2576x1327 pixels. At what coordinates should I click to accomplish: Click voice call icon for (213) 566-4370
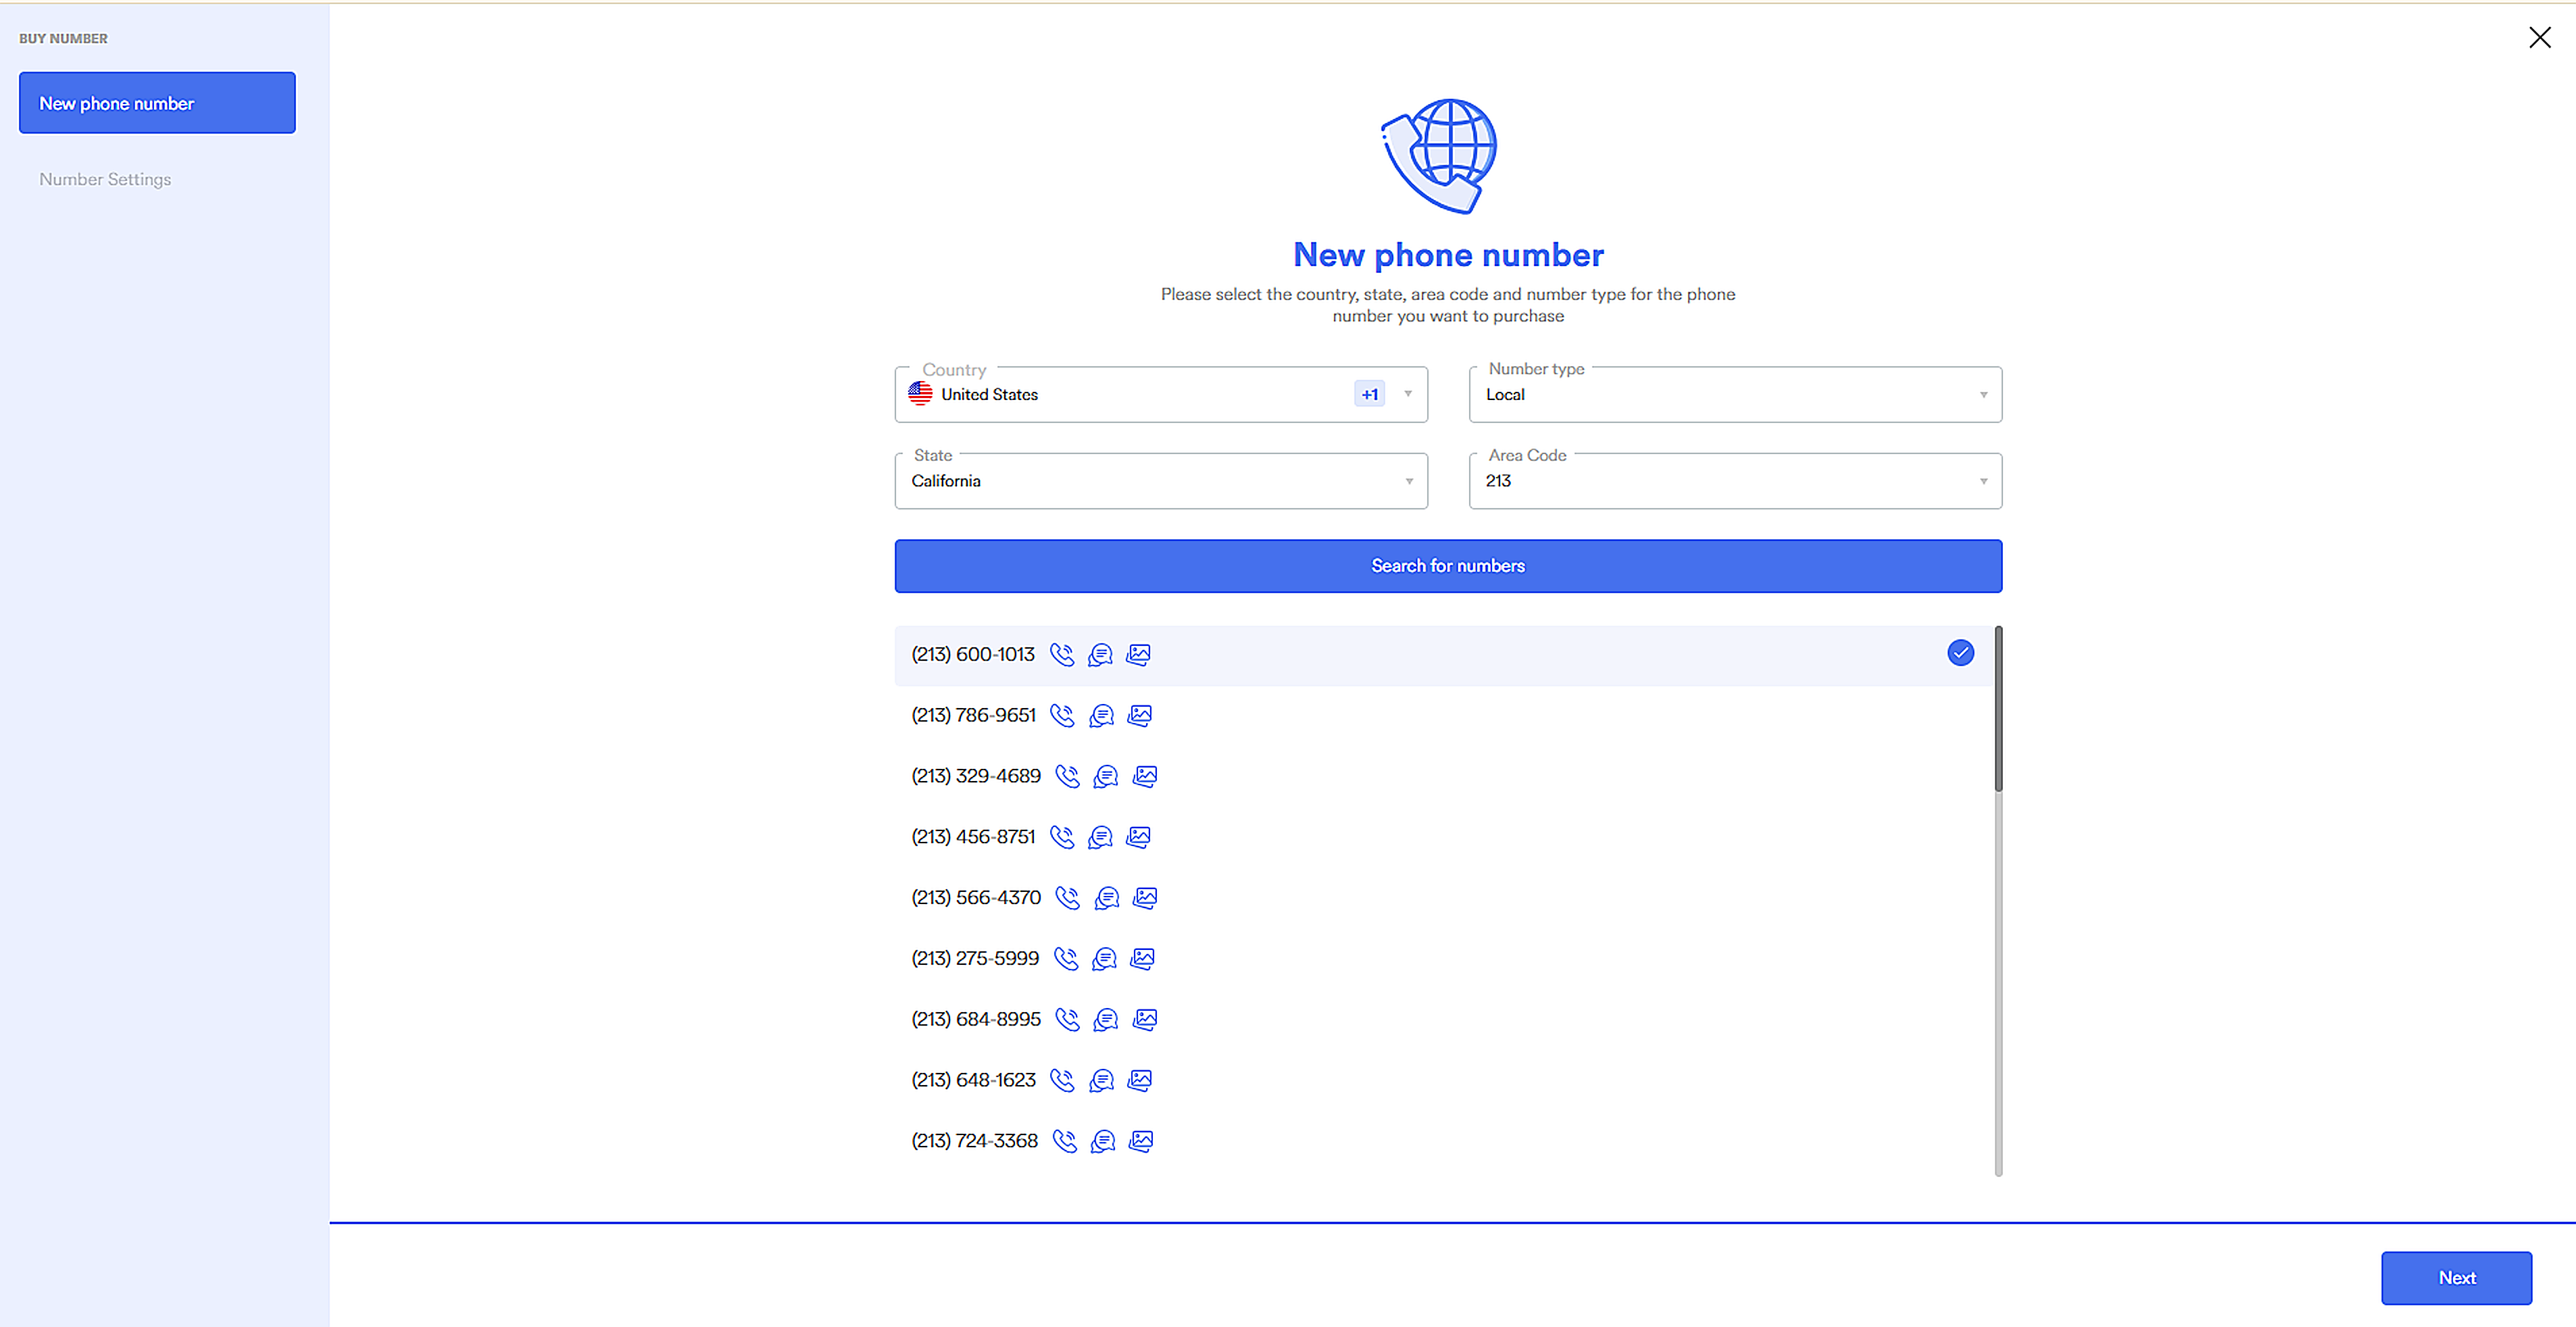[x=1067, y=898]
